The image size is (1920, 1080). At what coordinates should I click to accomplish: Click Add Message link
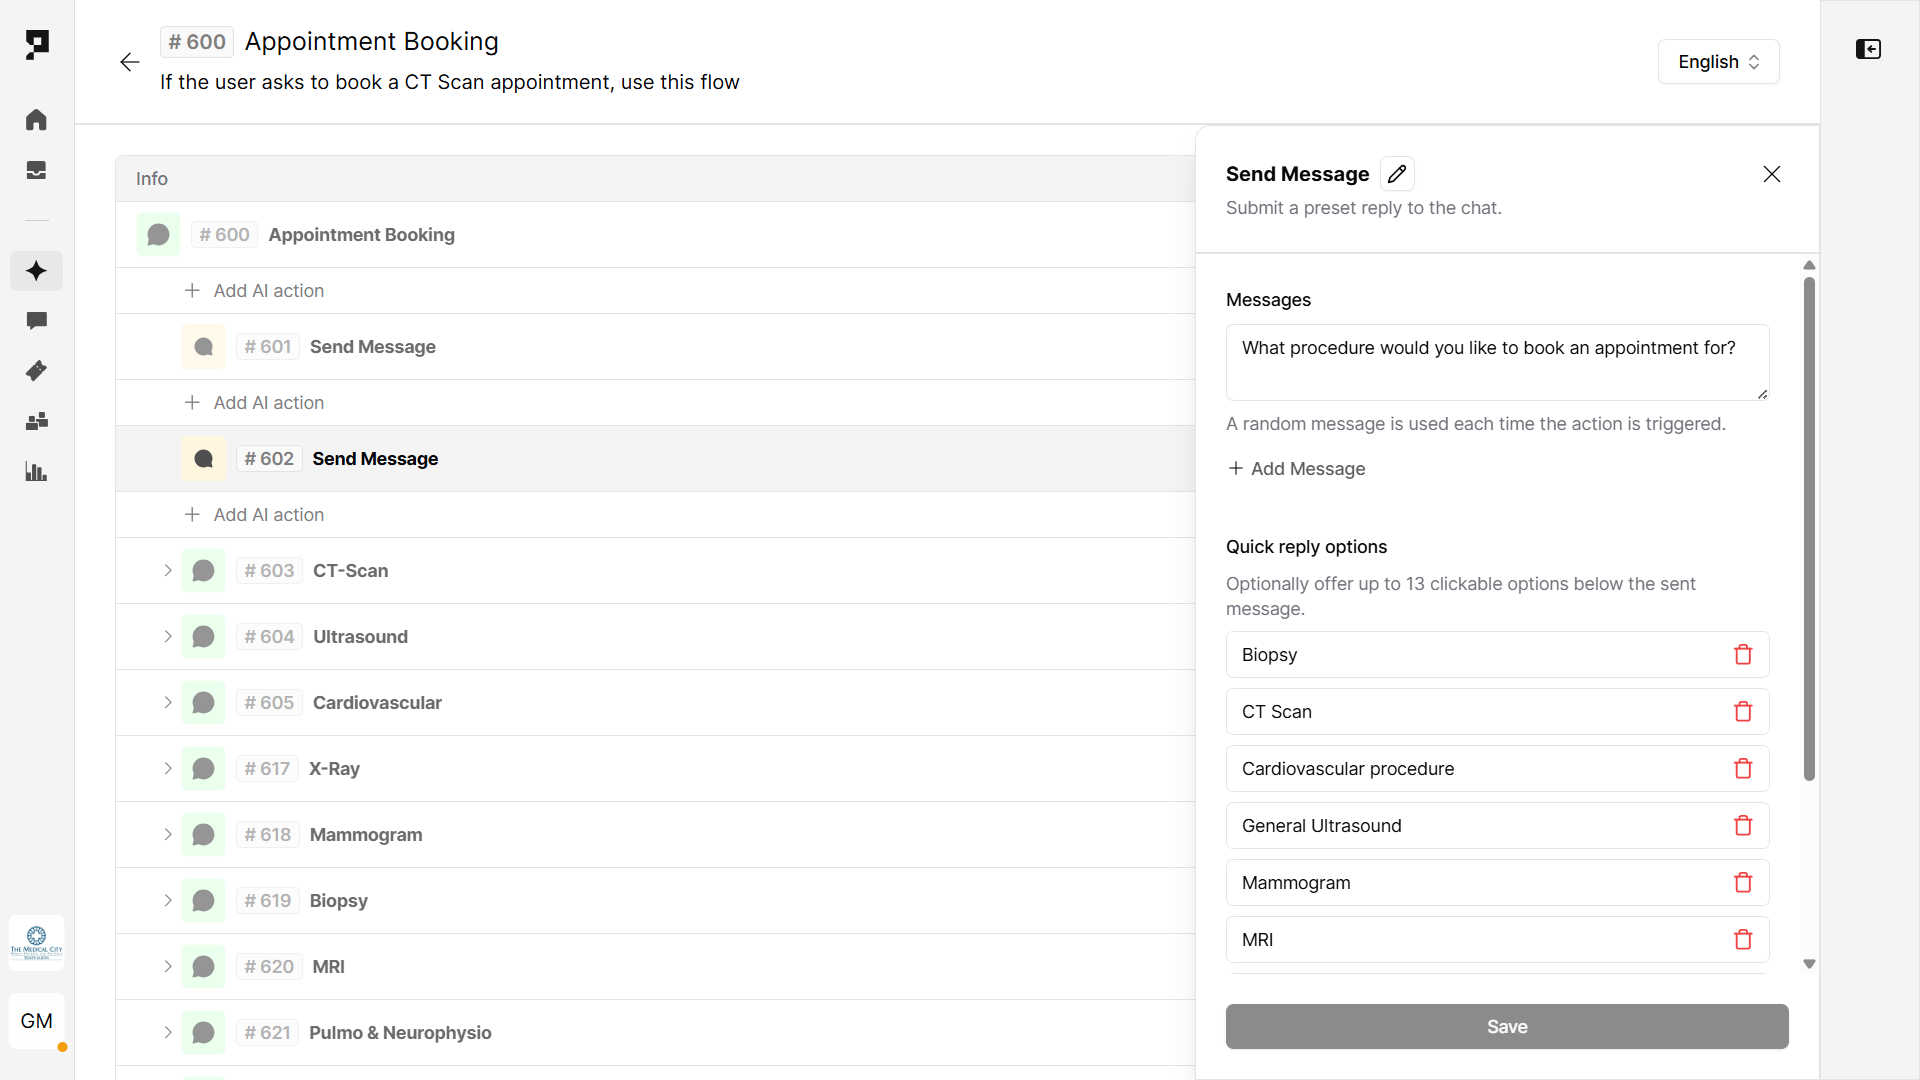pyautogui.click(x=1296, y=469)
